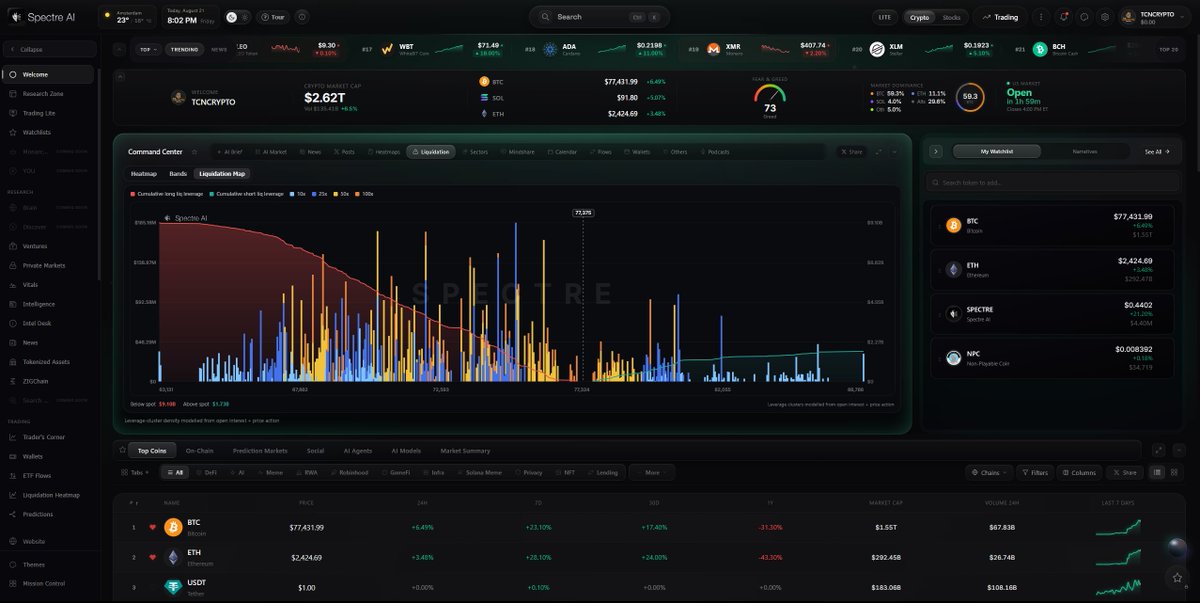
Task: Open the AI Brief tab
Action: coord(229,152)
